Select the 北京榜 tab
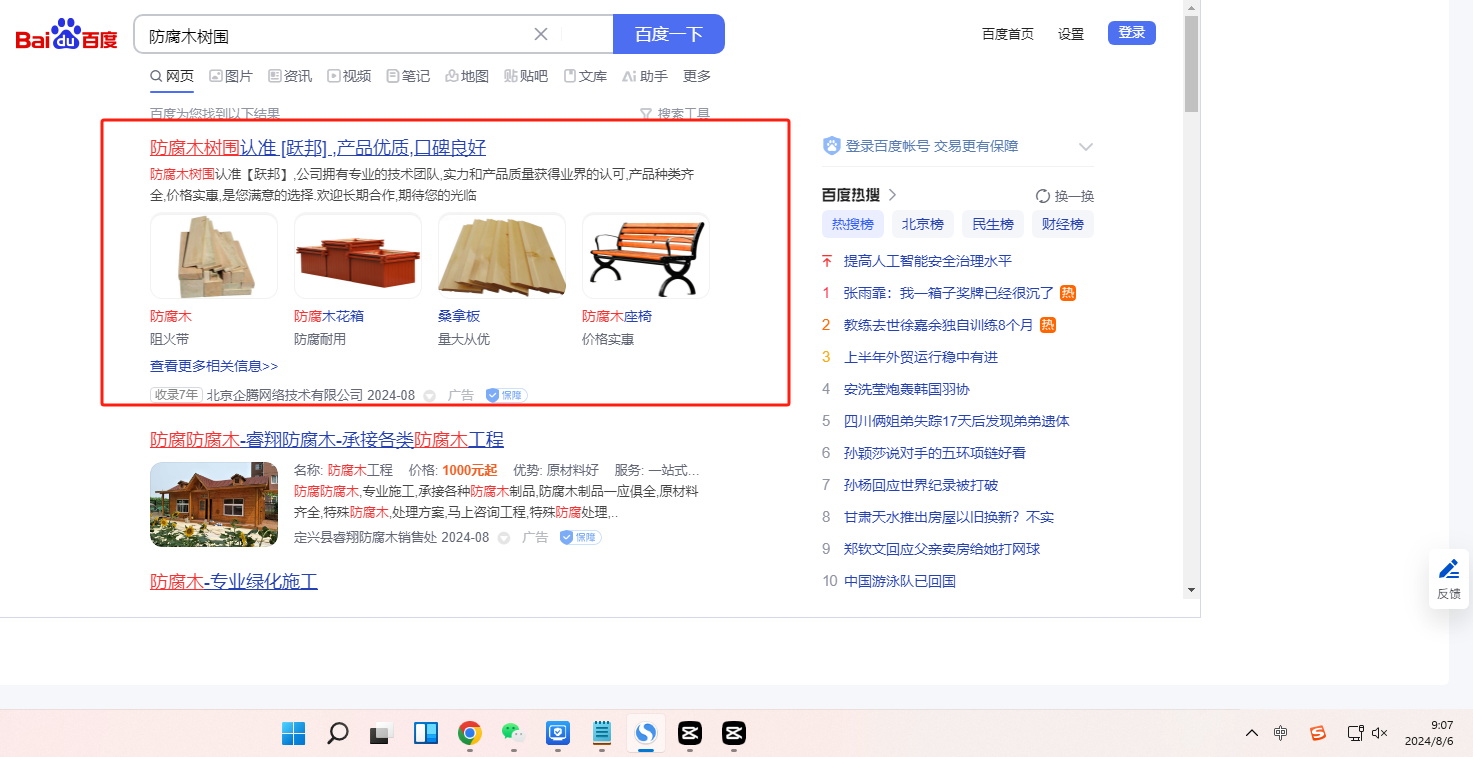Image resolution: width=1473 pixels, height=757 pixels. coord(923,224)
